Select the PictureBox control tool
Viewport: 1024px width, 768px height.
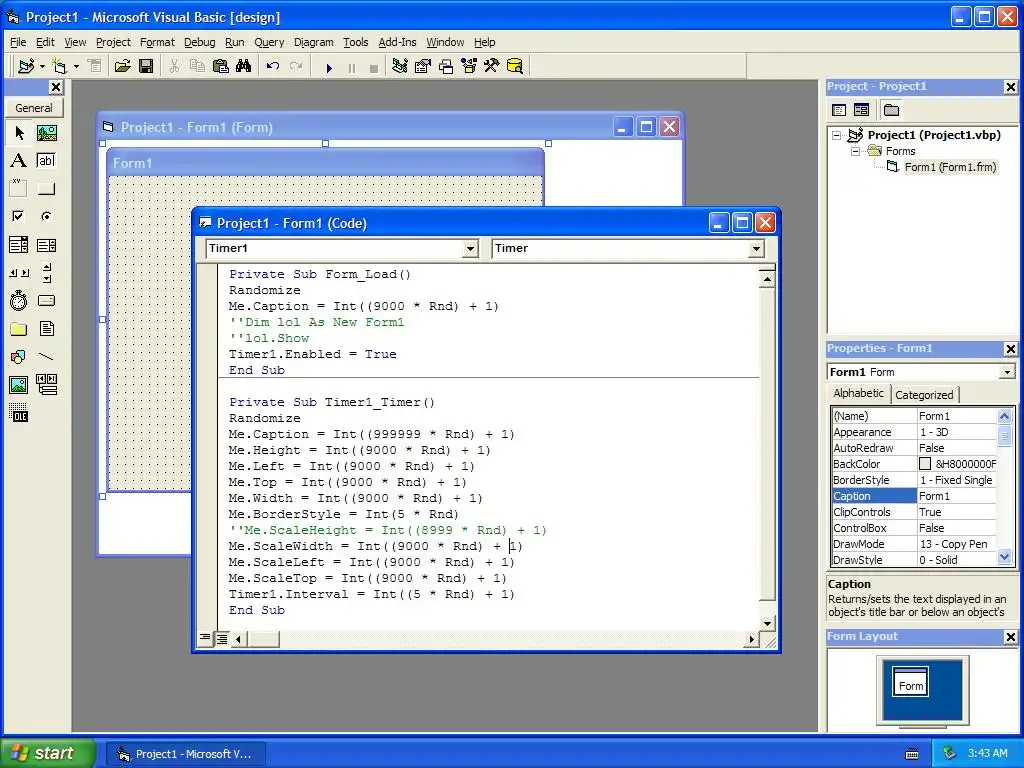46,133
